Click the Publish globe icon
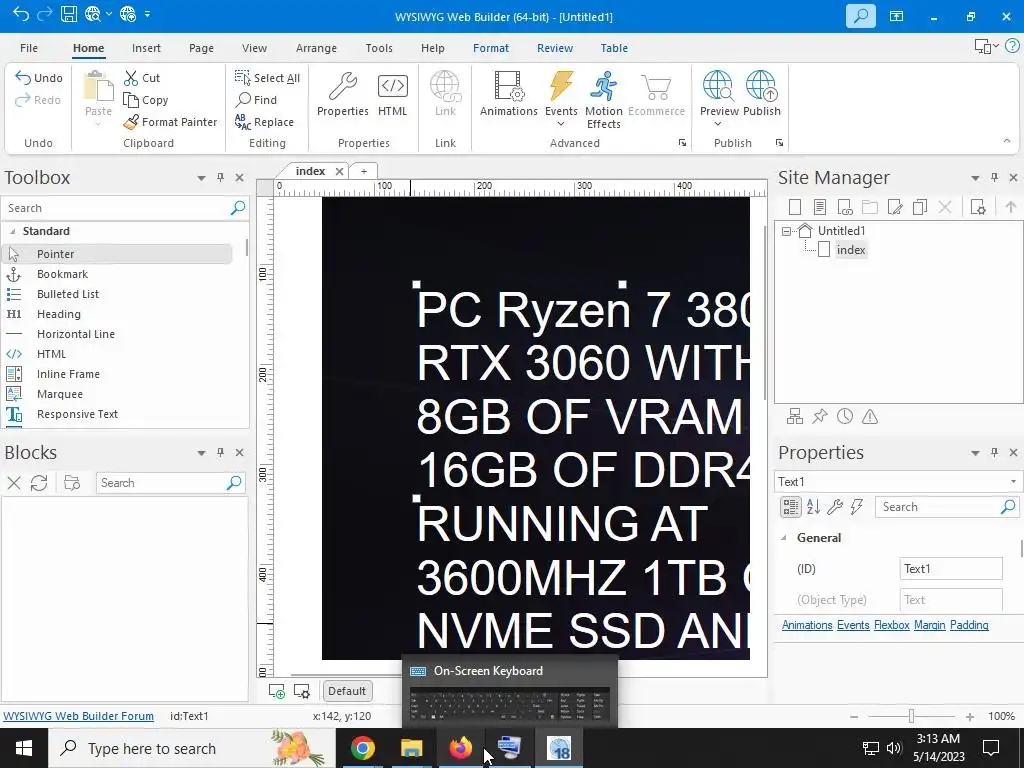This screenshot has height=768, width=1024. [x=761, y=86]
